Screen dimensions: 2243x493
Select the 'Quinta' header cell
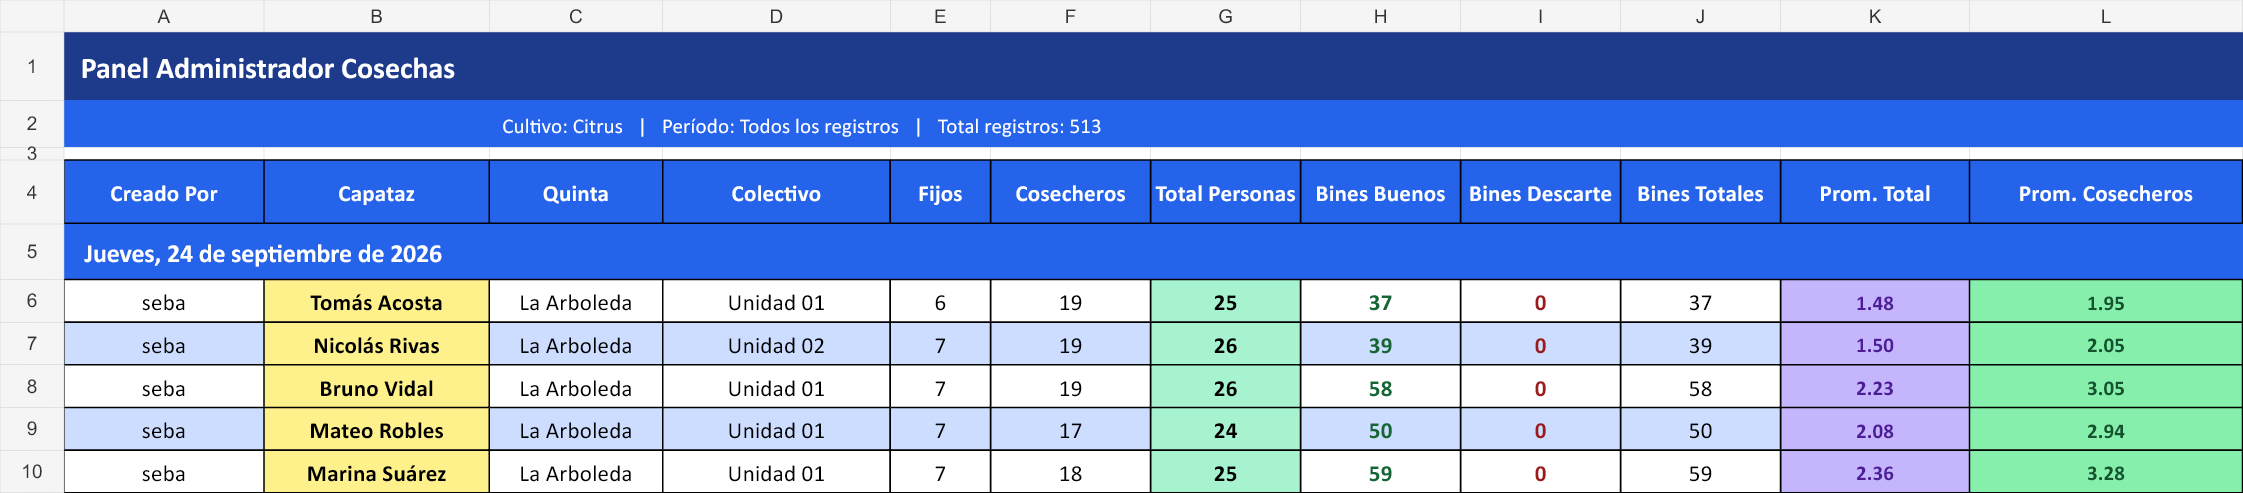tap(576, 193)
